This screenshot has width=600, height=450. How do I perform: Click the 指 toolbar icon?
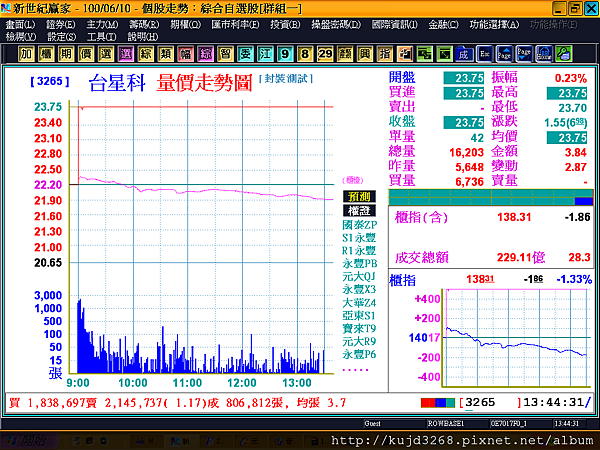coord(385,54)
